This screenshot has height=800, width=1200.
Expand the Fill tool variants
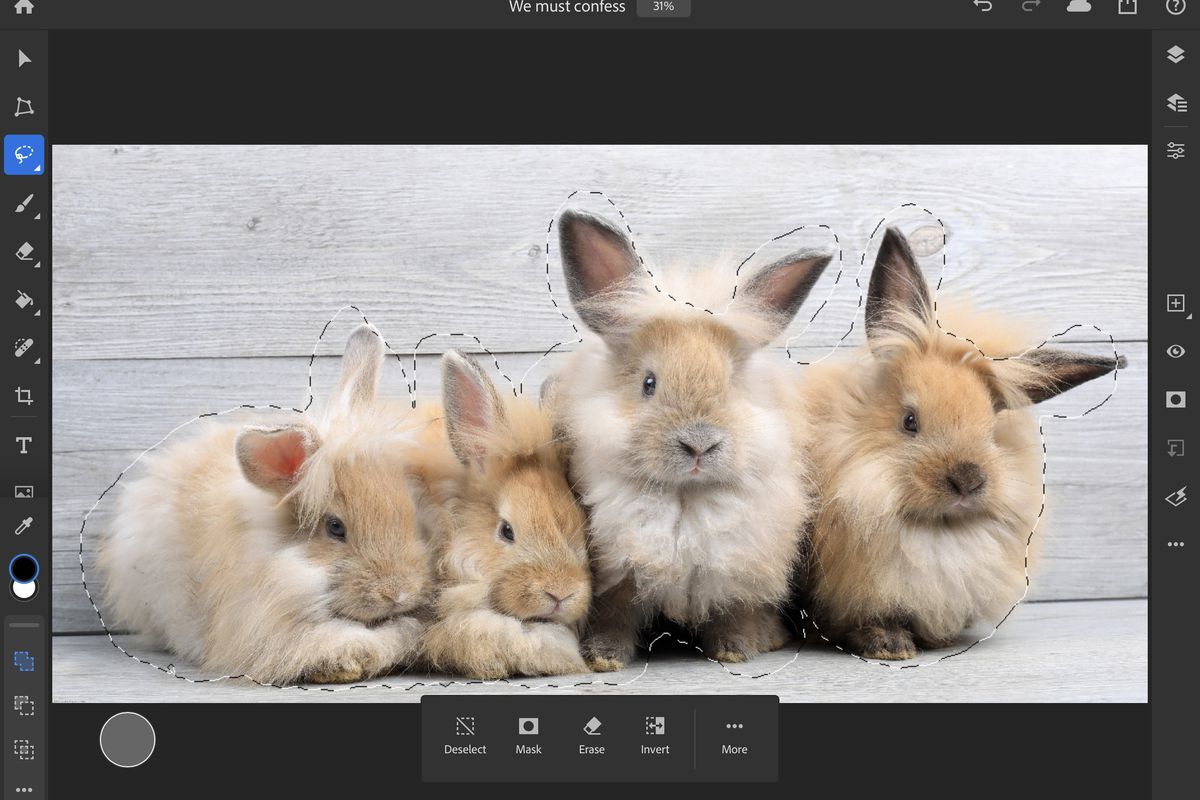(38, 315)
